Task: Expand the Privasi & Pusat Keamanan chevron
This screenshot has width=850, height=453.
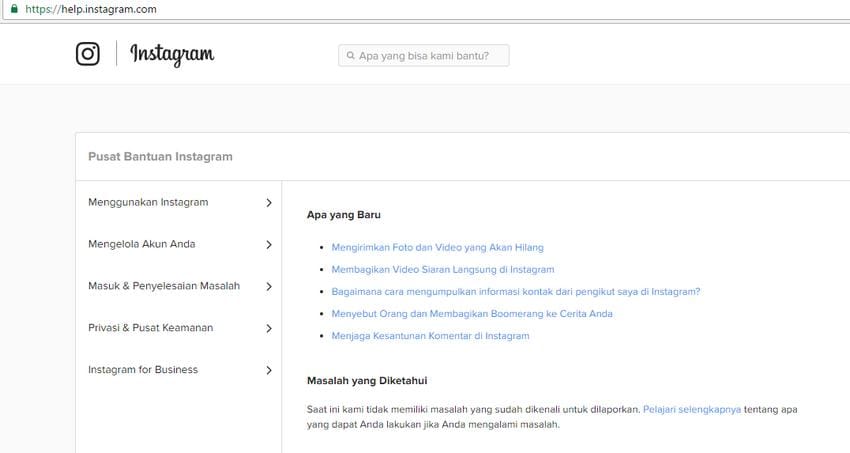Action: 268,329
